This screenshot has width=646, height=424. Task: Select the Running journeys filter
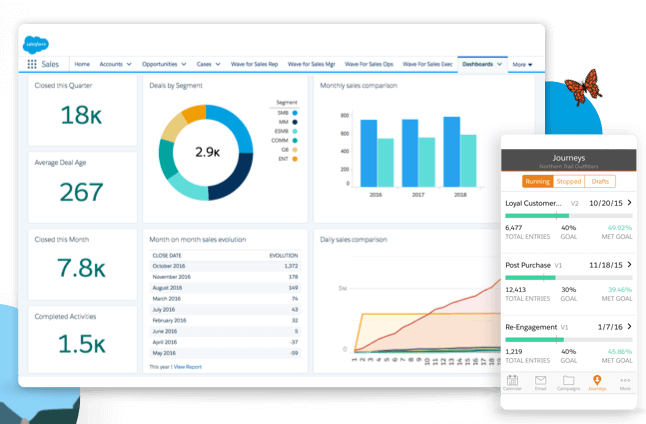pyautogui.click(x=538, y=181)
